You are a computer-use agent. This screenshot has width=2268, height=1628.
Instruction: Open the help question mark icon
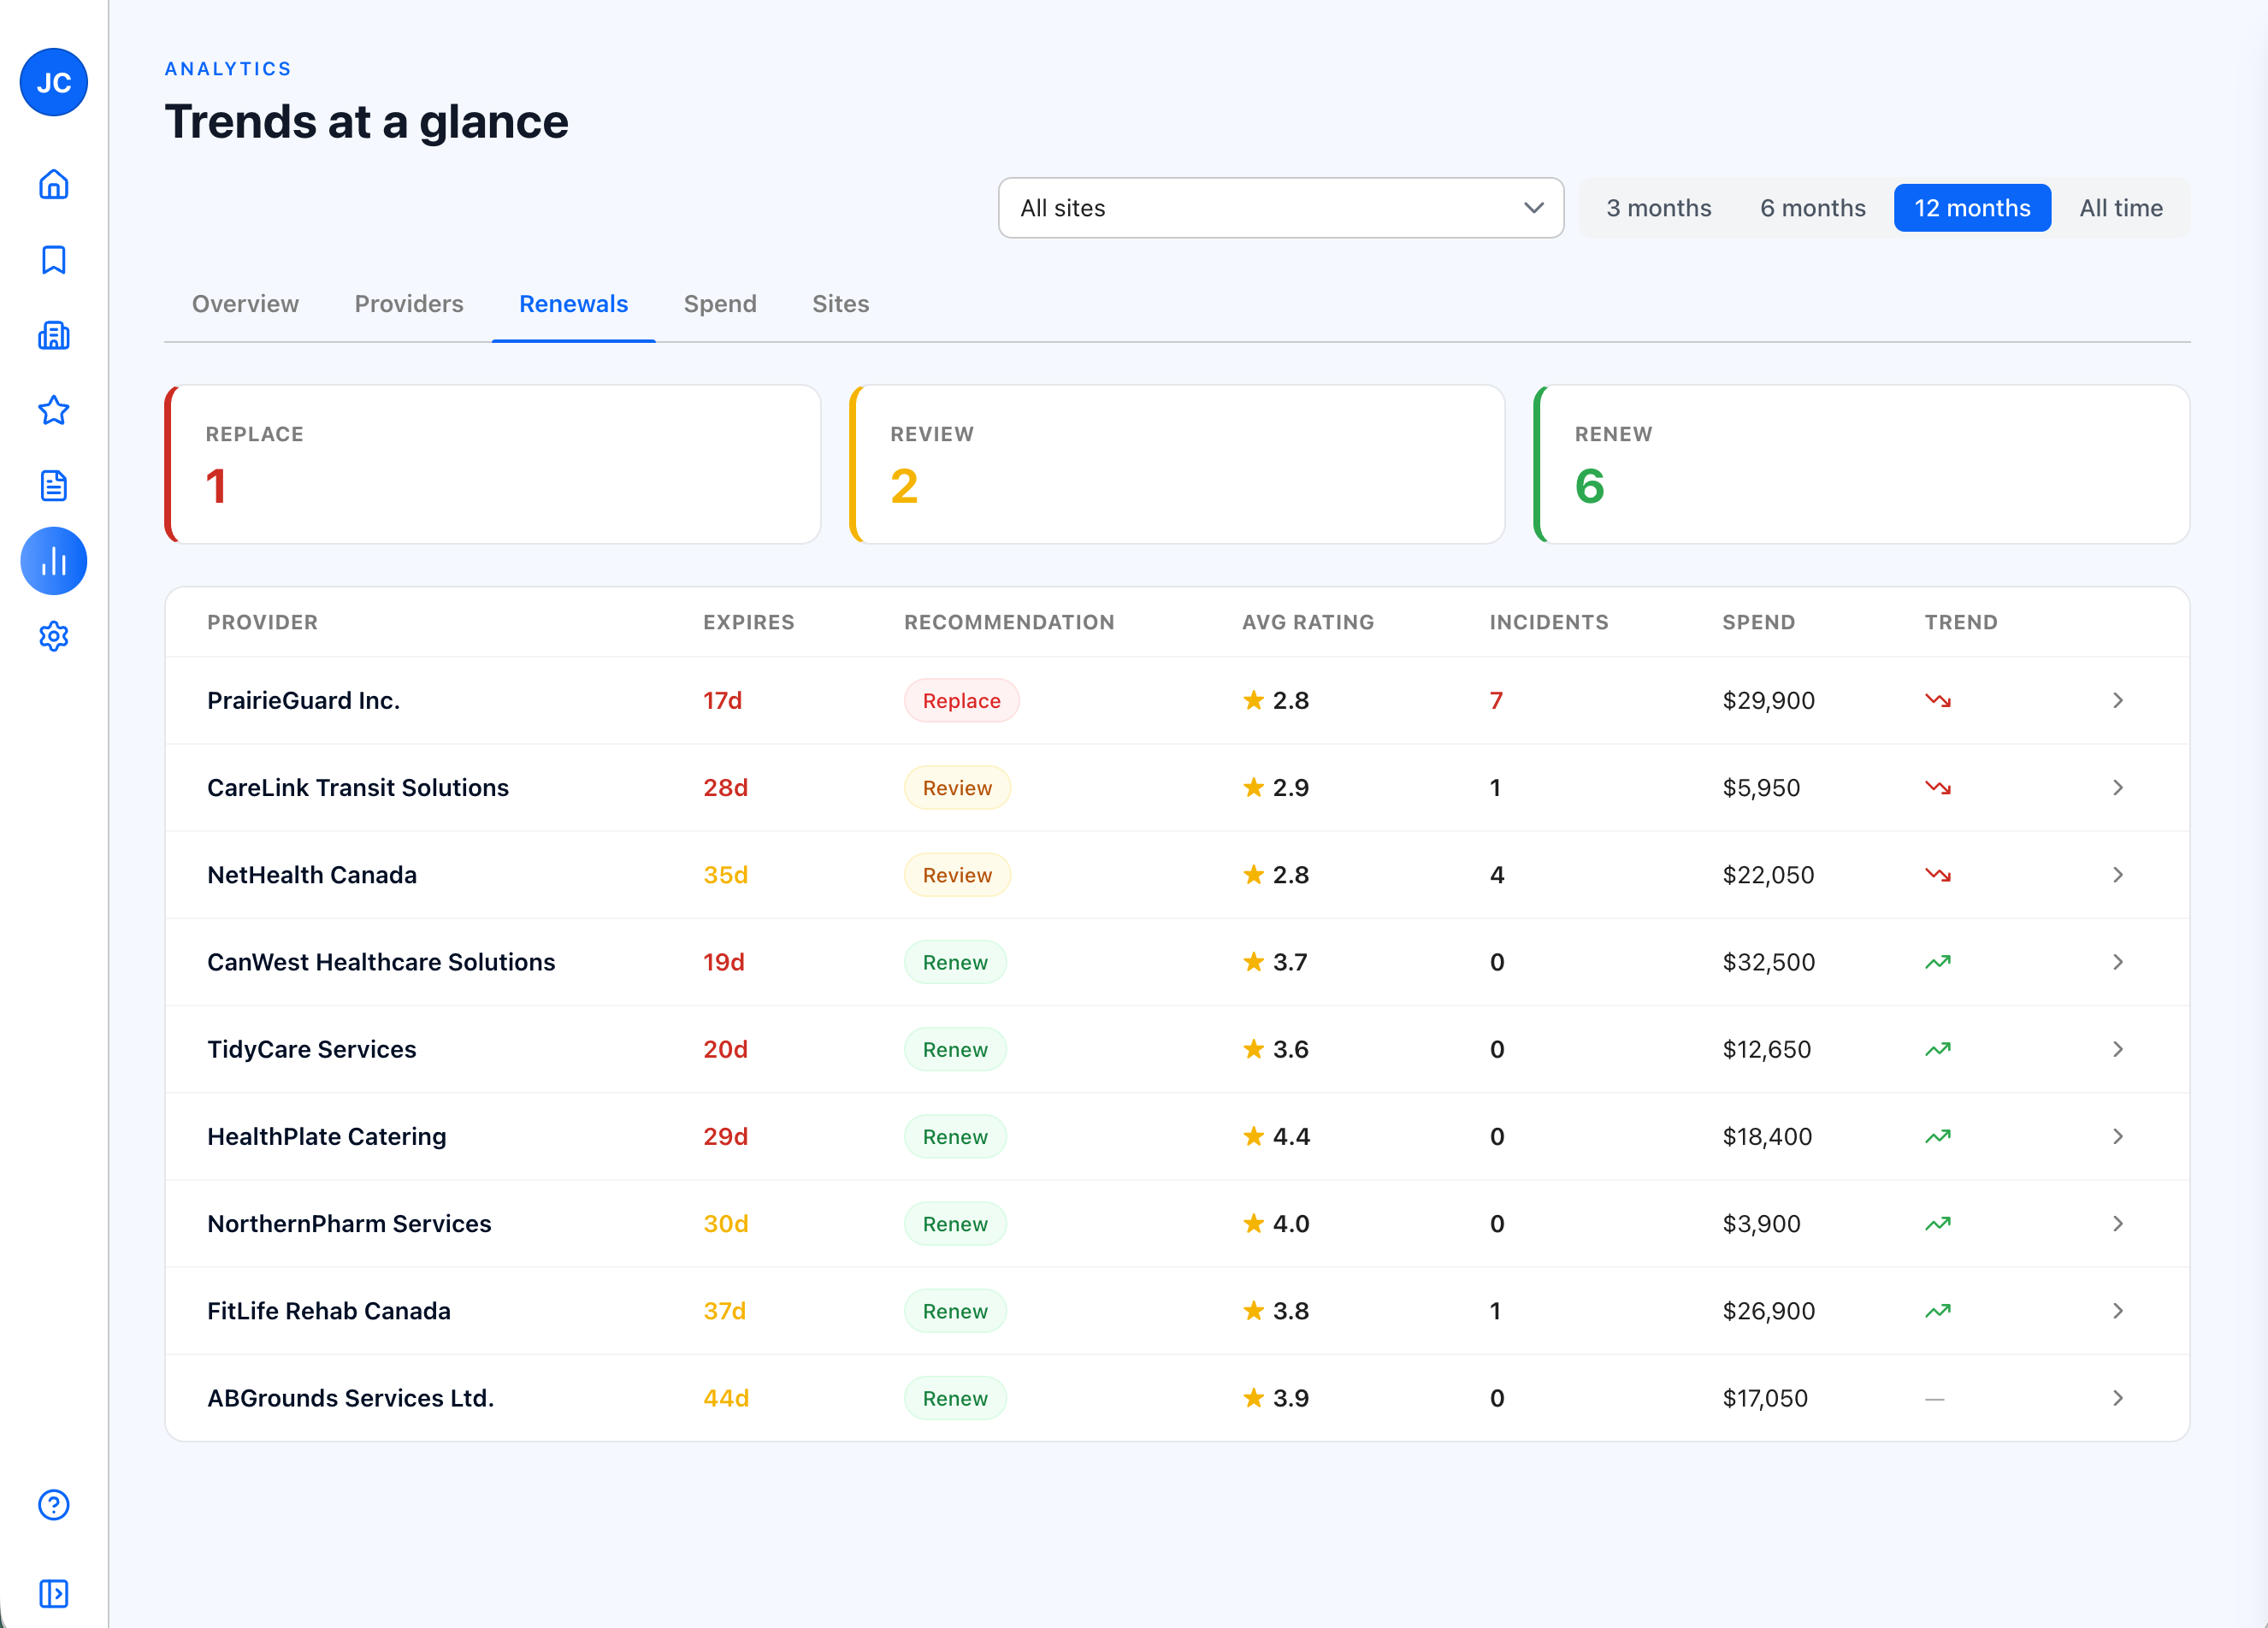point(54,1505)
